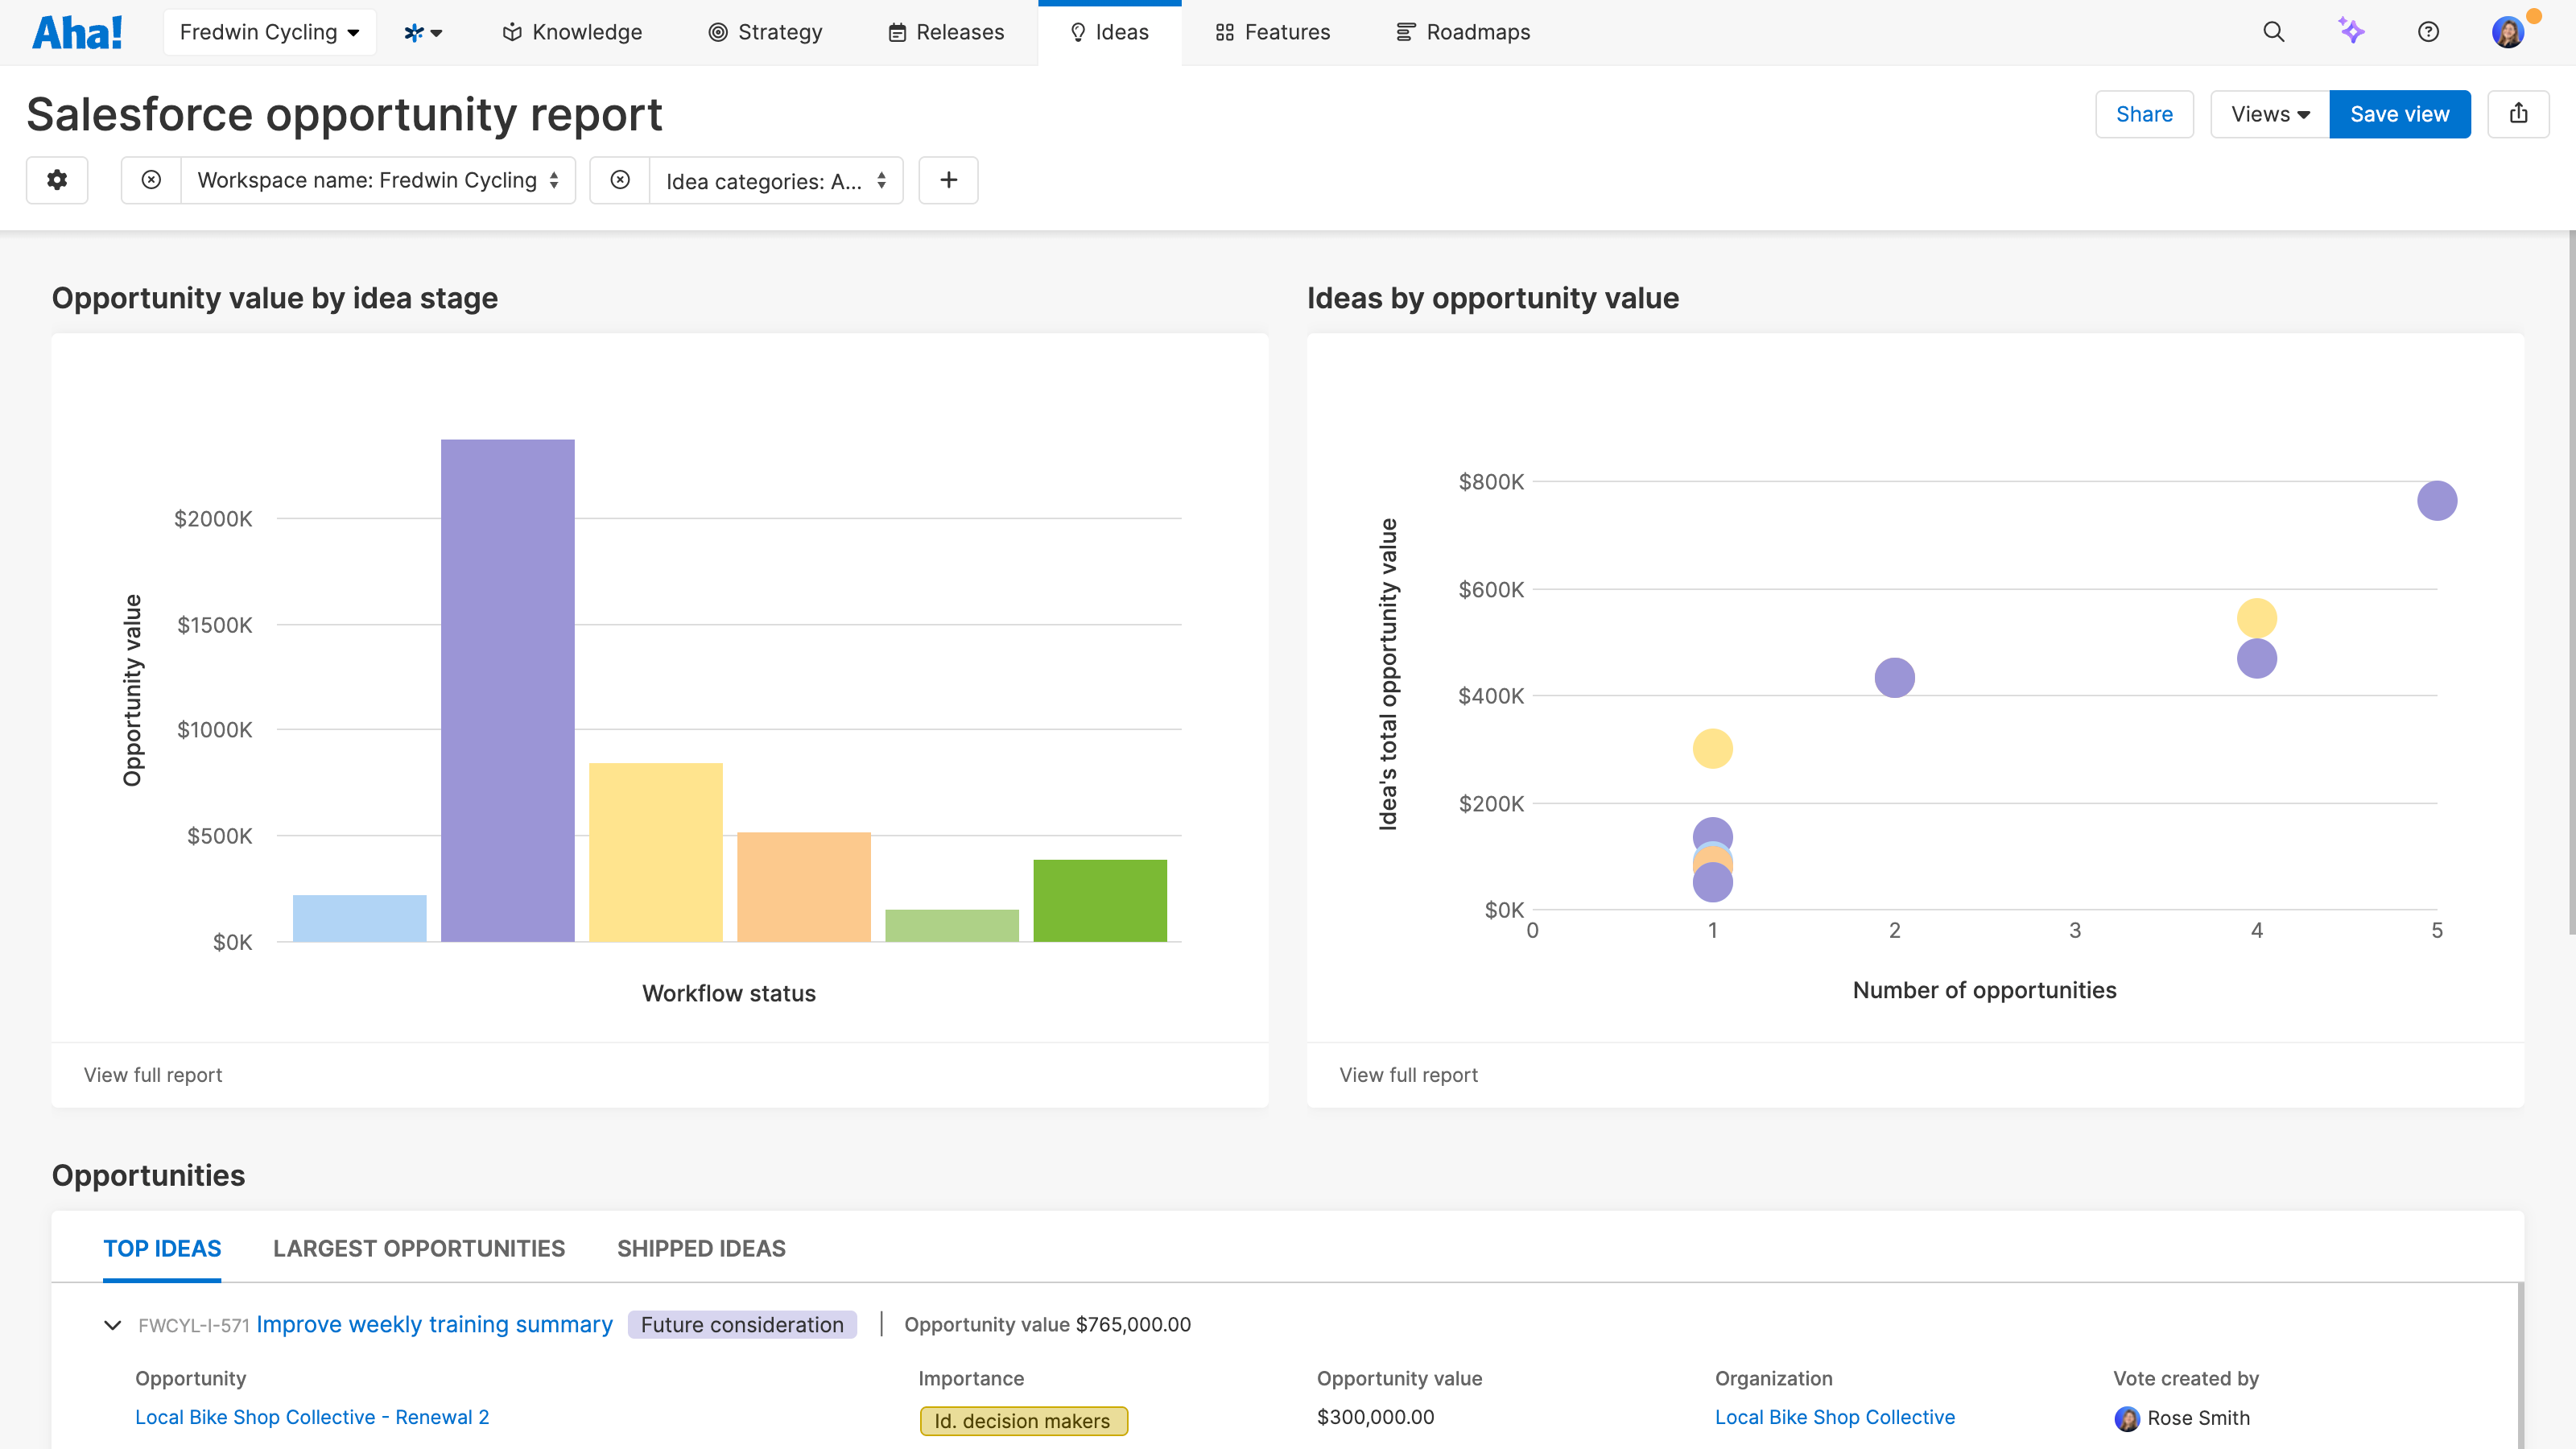The height and width of the screenshot is (1449, 2576).
Task: Switch to Largest Opportunities tab
Action: point(419,1248)
